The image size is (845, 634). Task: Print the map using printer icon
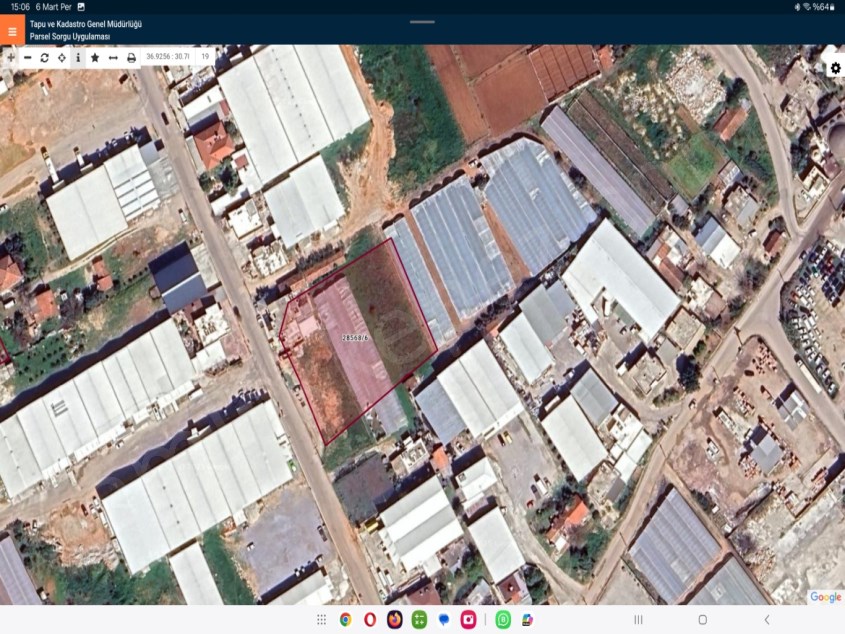131,57
